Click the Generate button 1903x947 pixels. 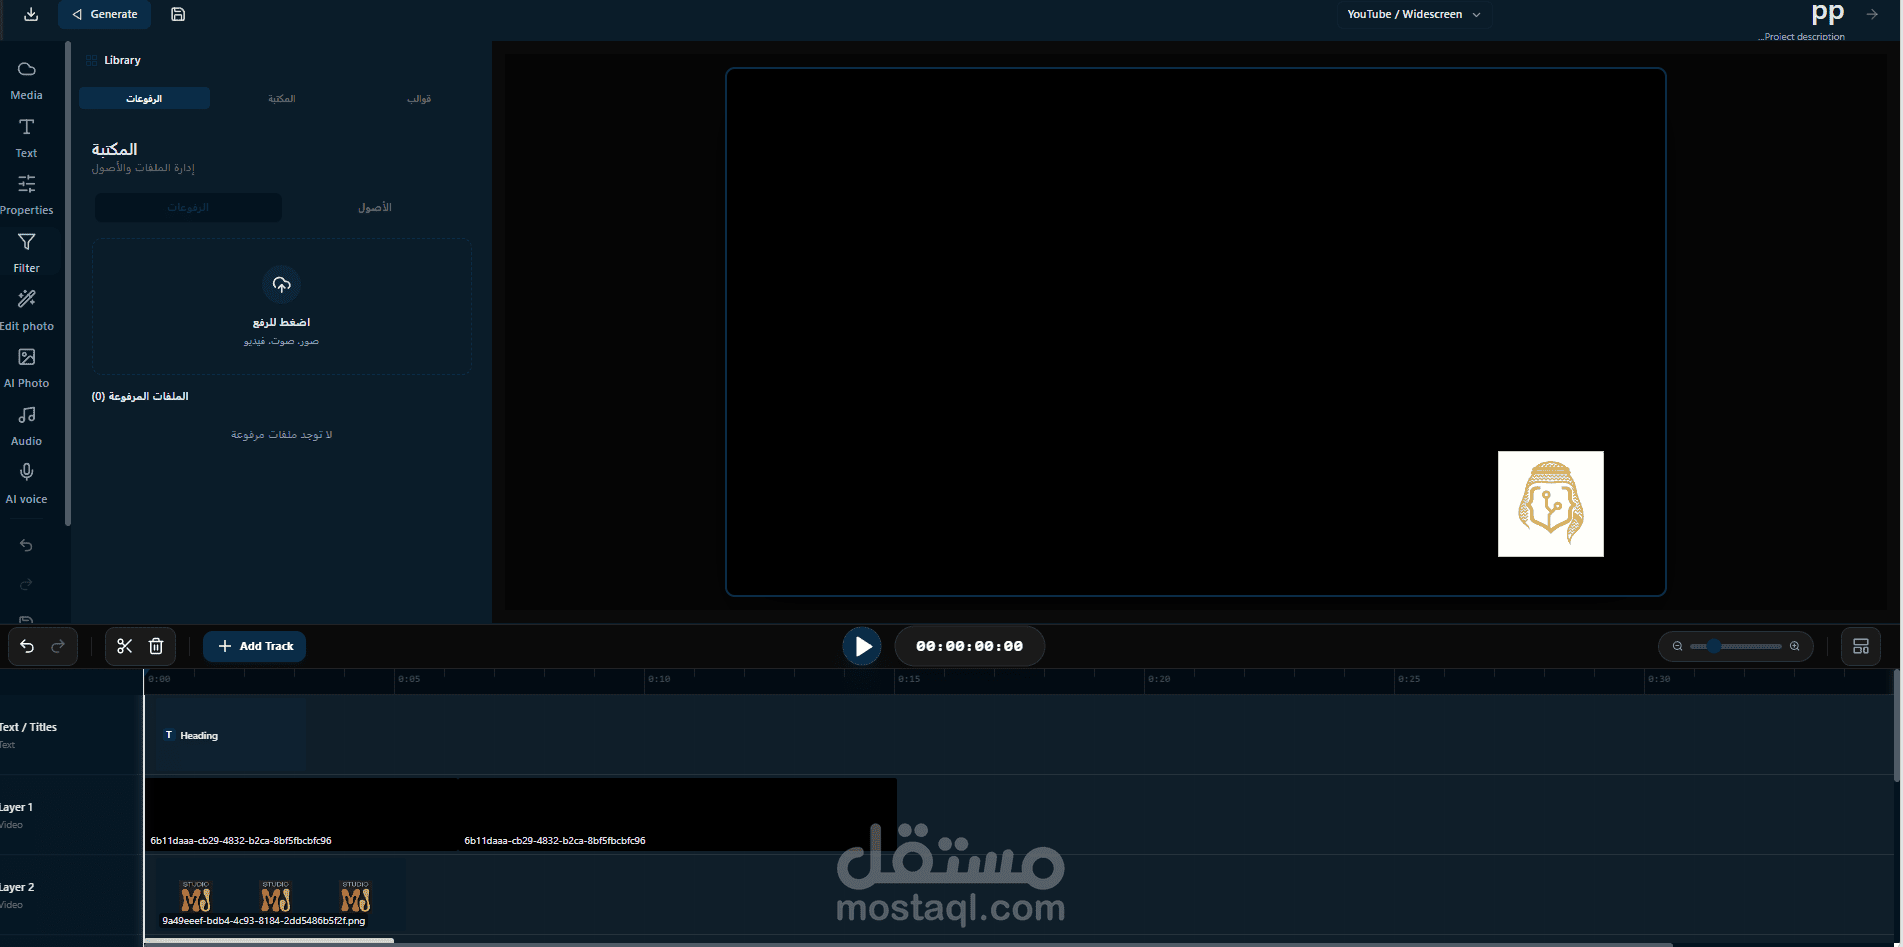(105, 14)
